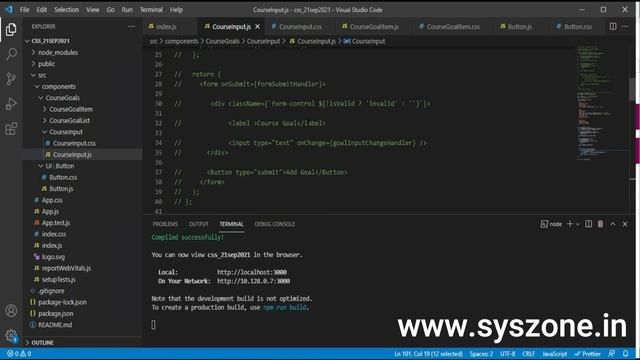The image size is (640, 360).
Task: Expand the public folder
Action: [x=47, y=64]
